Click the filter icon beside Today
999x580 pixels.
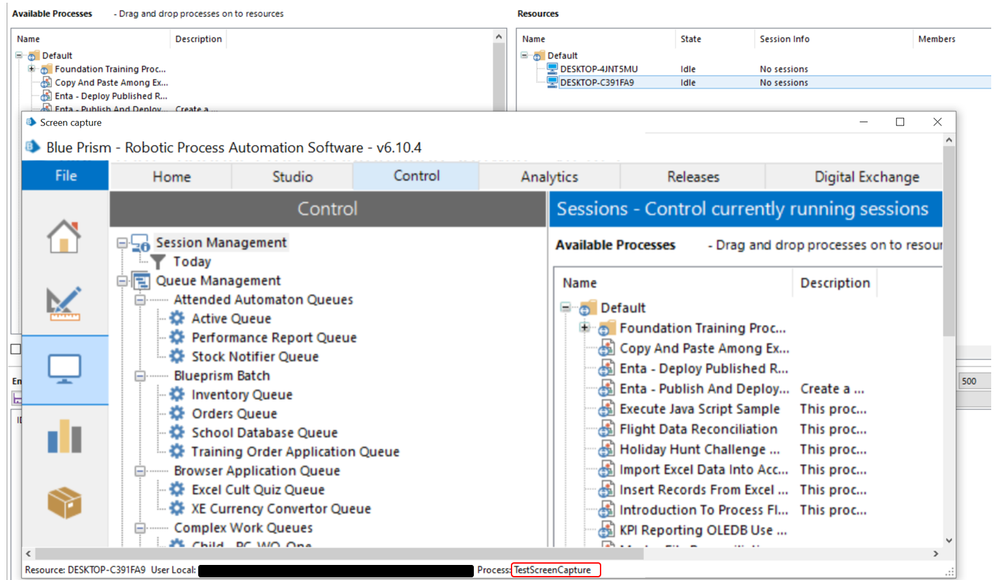[158, 262]
